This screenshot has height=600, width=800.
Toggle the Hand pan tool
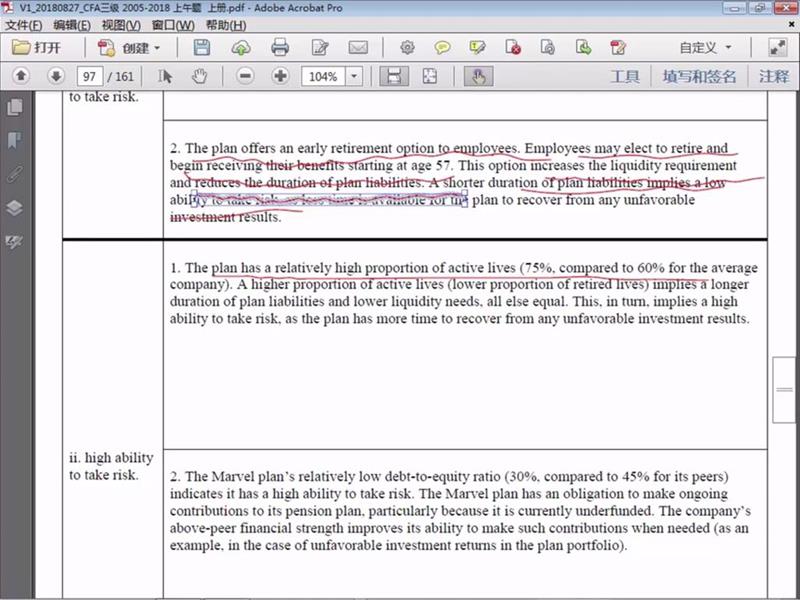click(199, 76)
